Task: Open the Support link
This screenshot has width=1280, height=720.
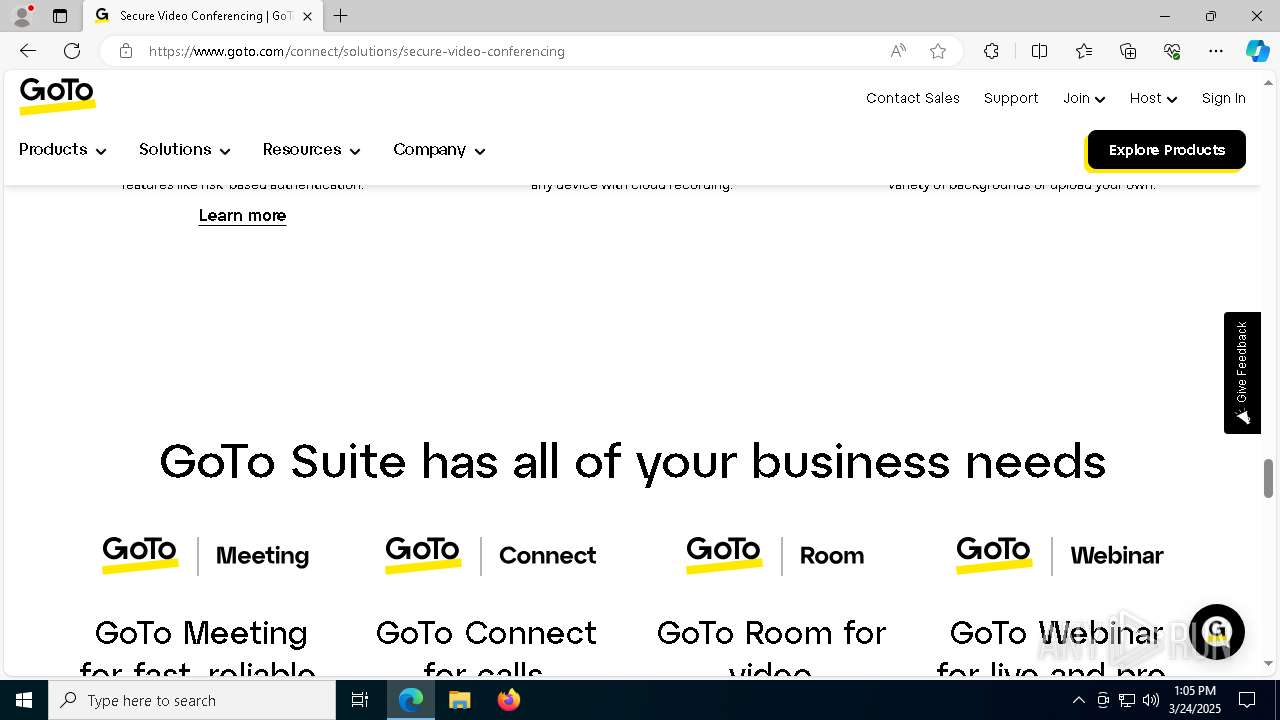Action: [x=1011, y=98]
